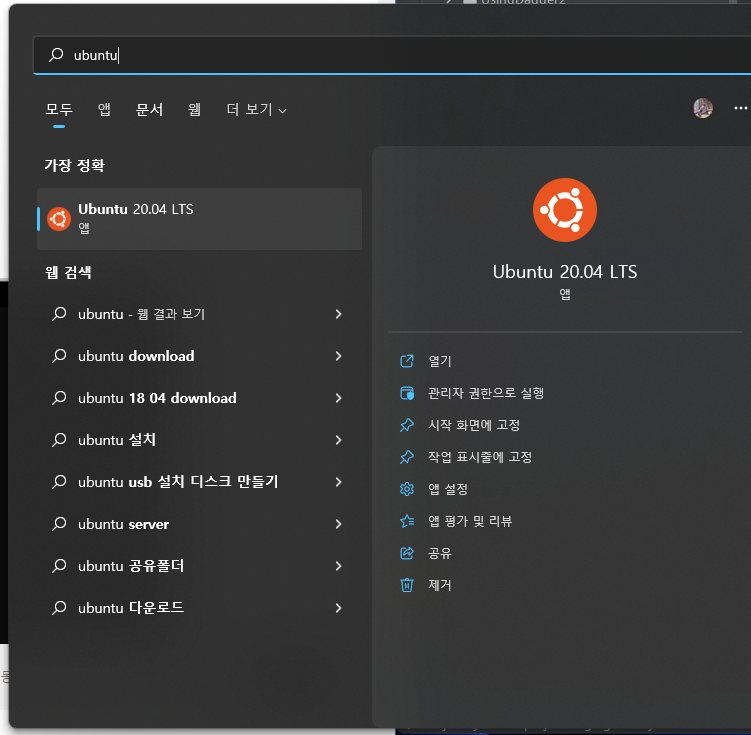Expand arrow for "ubuntu 18 04 download"

pyautogui.click(x=339, y=398)
